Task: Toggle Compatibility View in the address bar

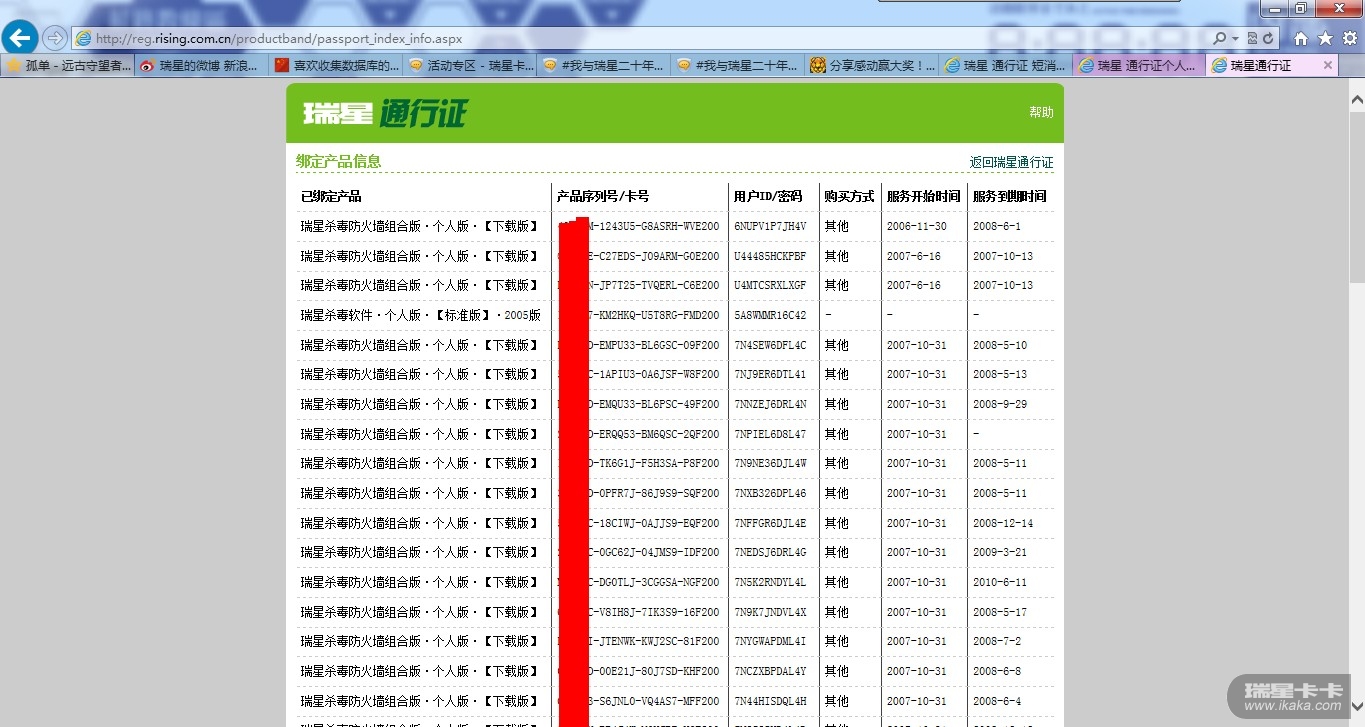Action: click(x=1252, y=38)
